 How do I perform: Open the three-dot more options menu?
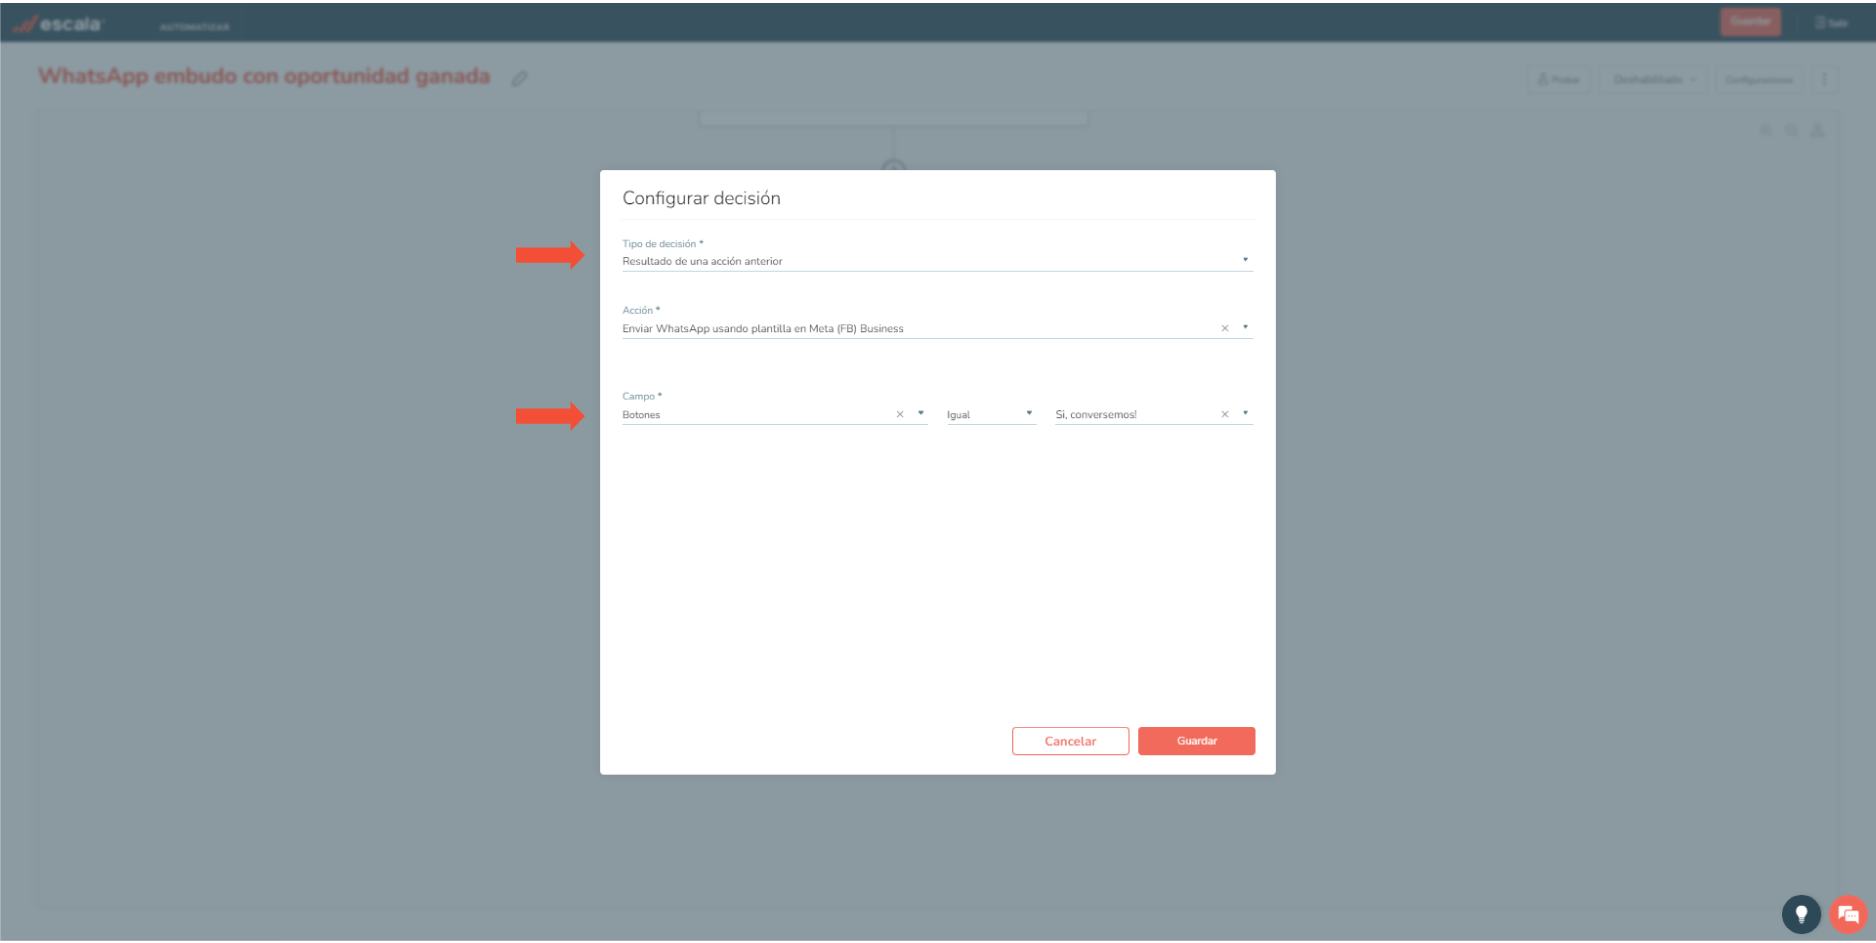[x=1824, y=79]
